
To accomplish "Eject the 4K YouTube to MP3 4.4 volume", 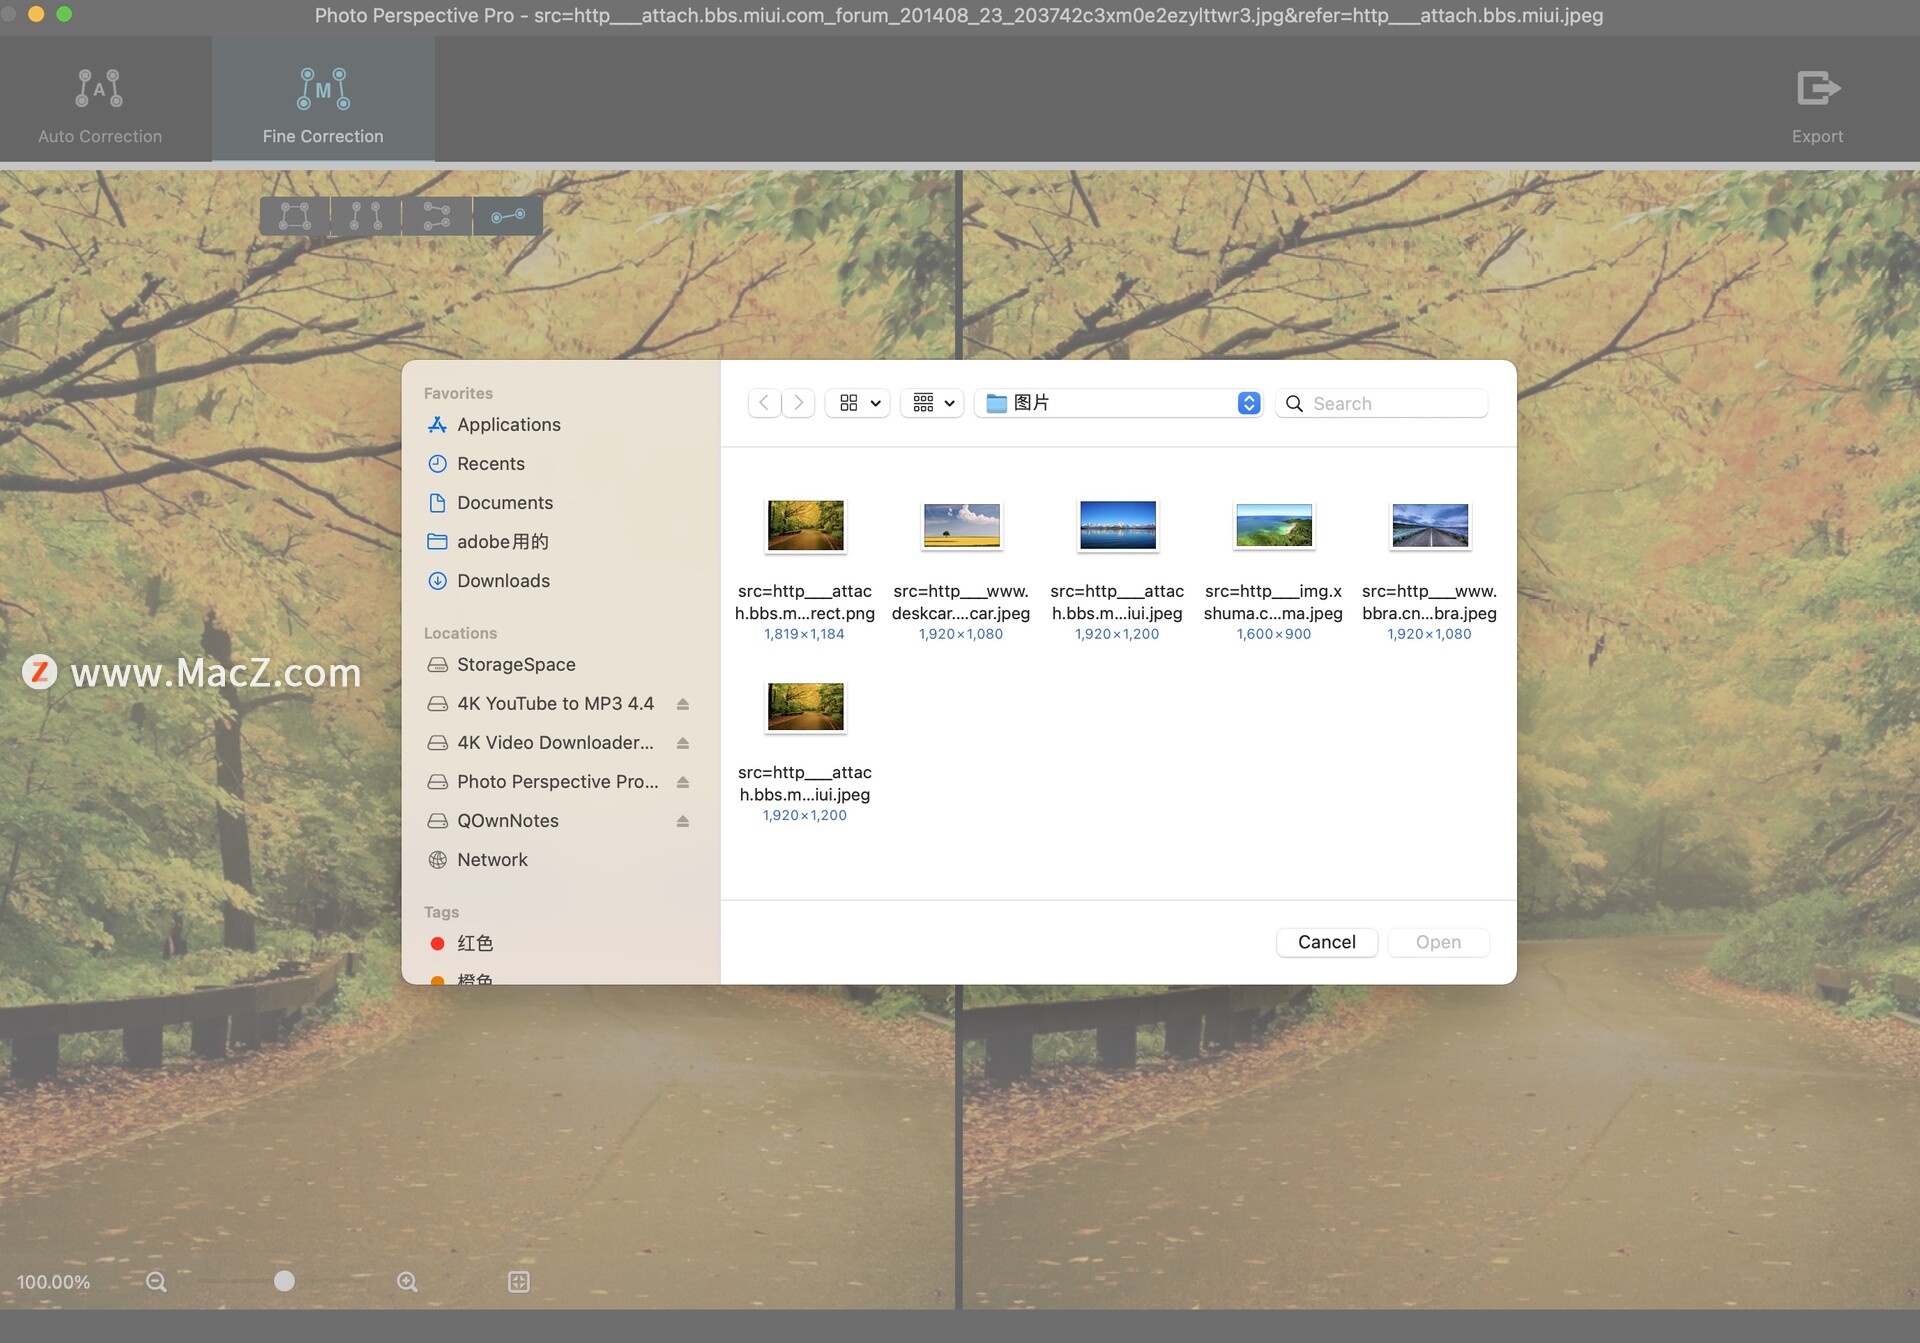I will (683, 704).
